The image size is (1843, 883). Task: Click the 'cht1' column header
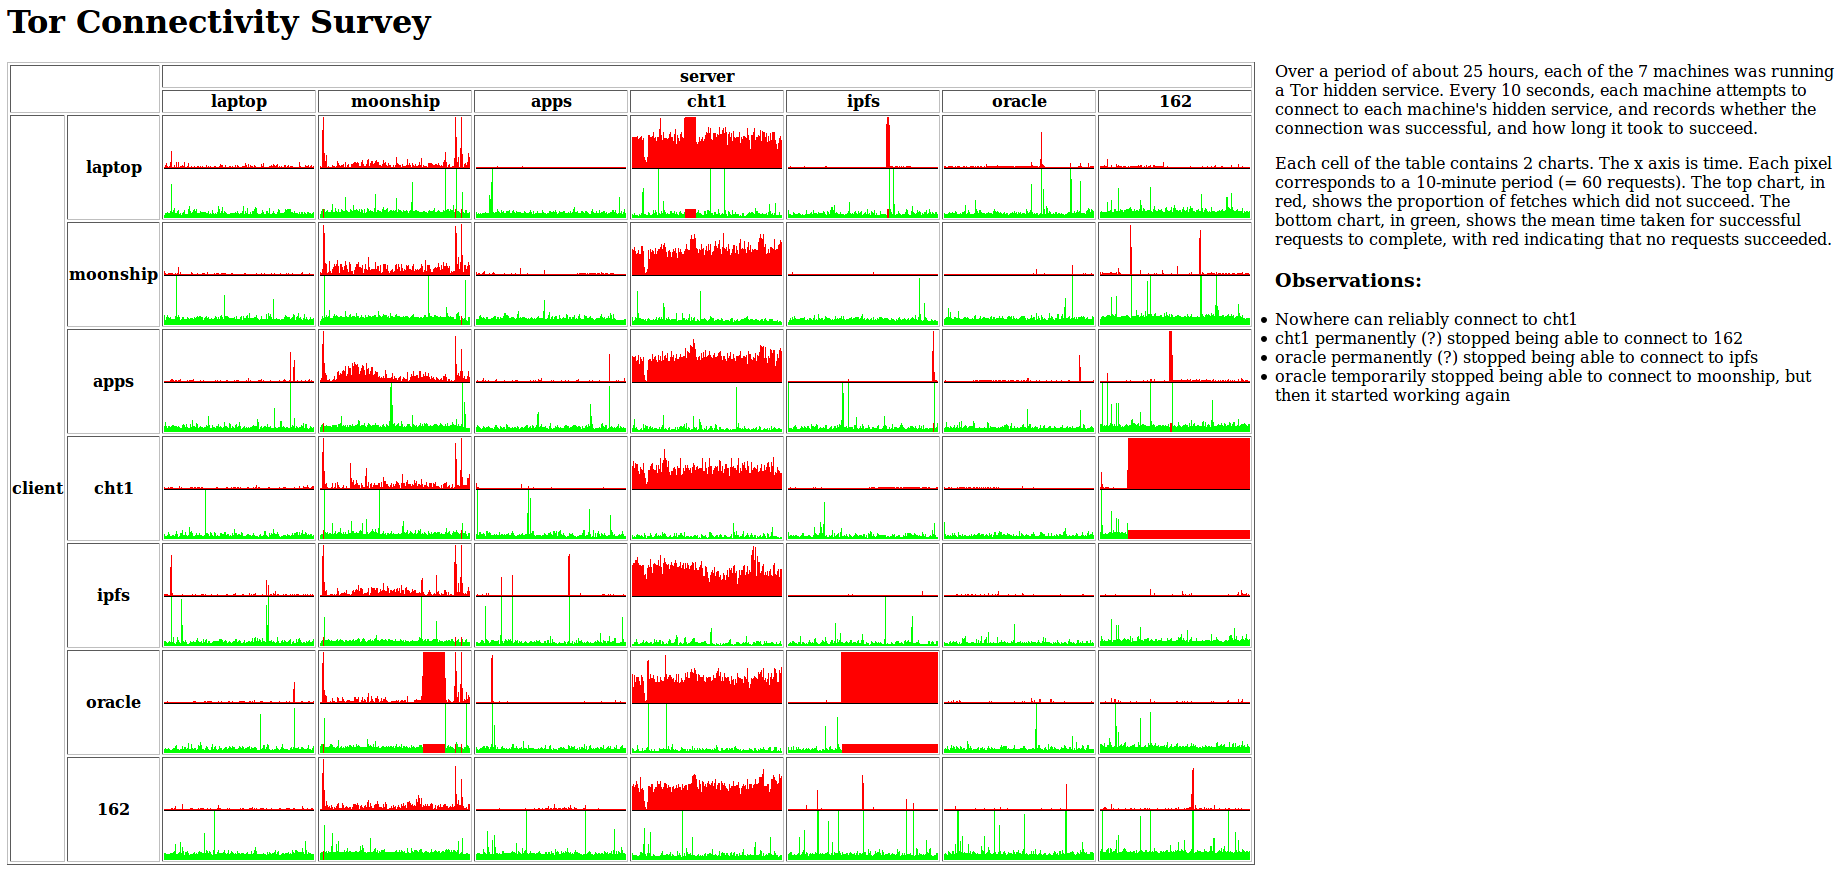coord(707,101)
